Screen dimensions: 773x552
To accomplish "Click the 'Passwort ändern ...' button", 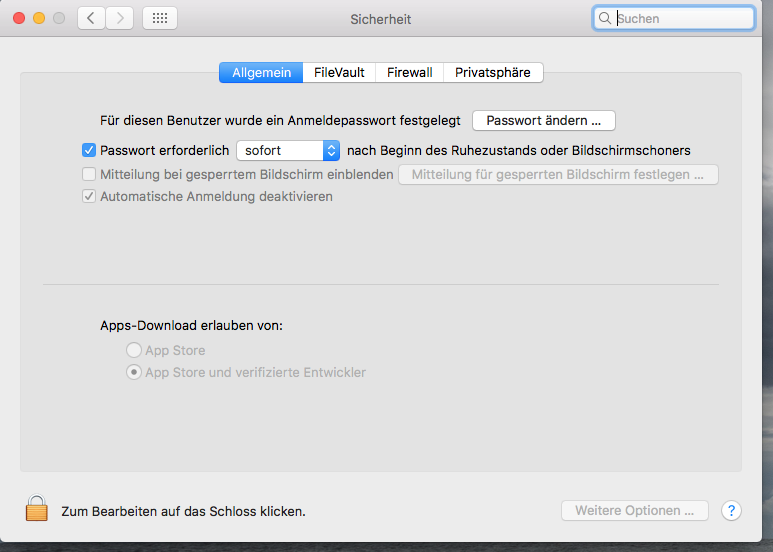I will (543, 120).
